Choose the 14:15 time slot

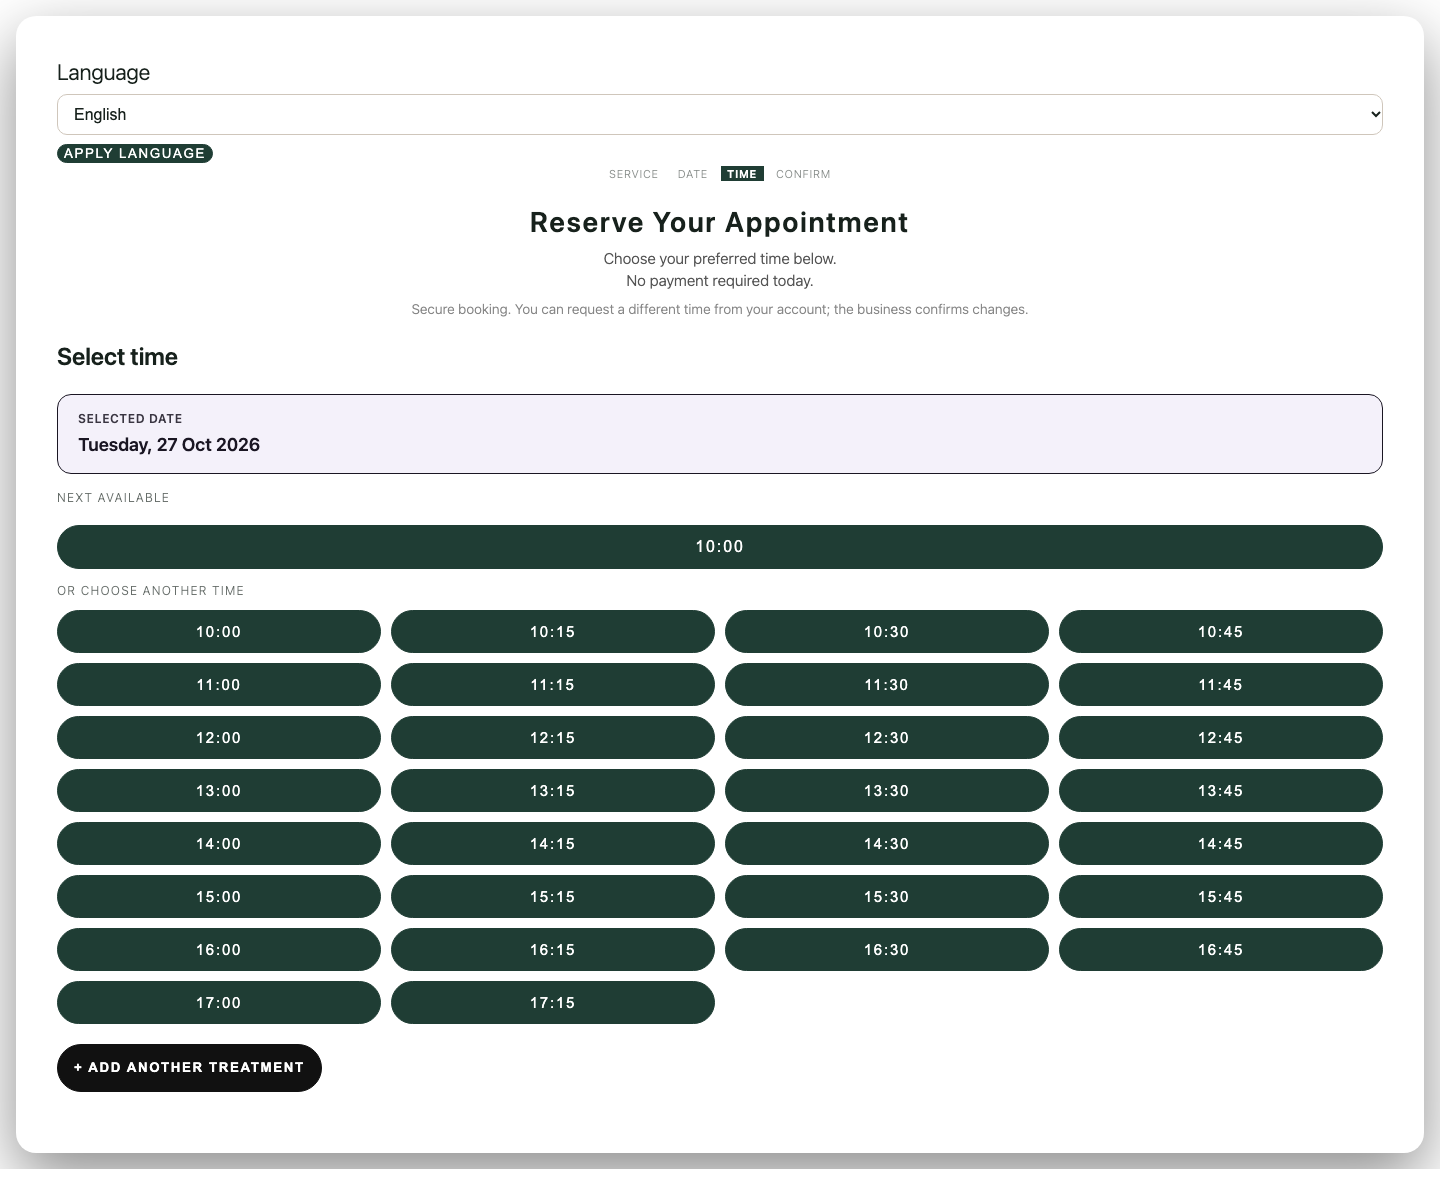553,844
